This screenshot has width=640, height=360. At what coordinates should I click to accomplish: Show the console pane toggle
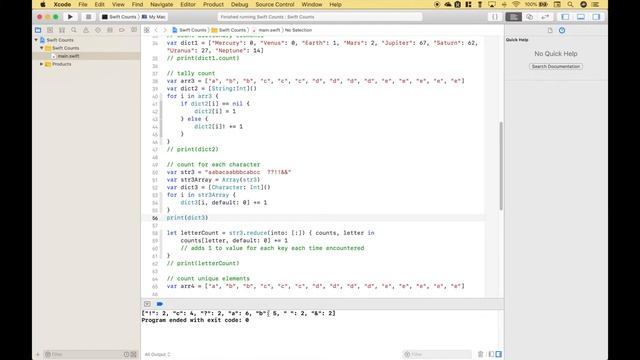click(x=498, y=354)
